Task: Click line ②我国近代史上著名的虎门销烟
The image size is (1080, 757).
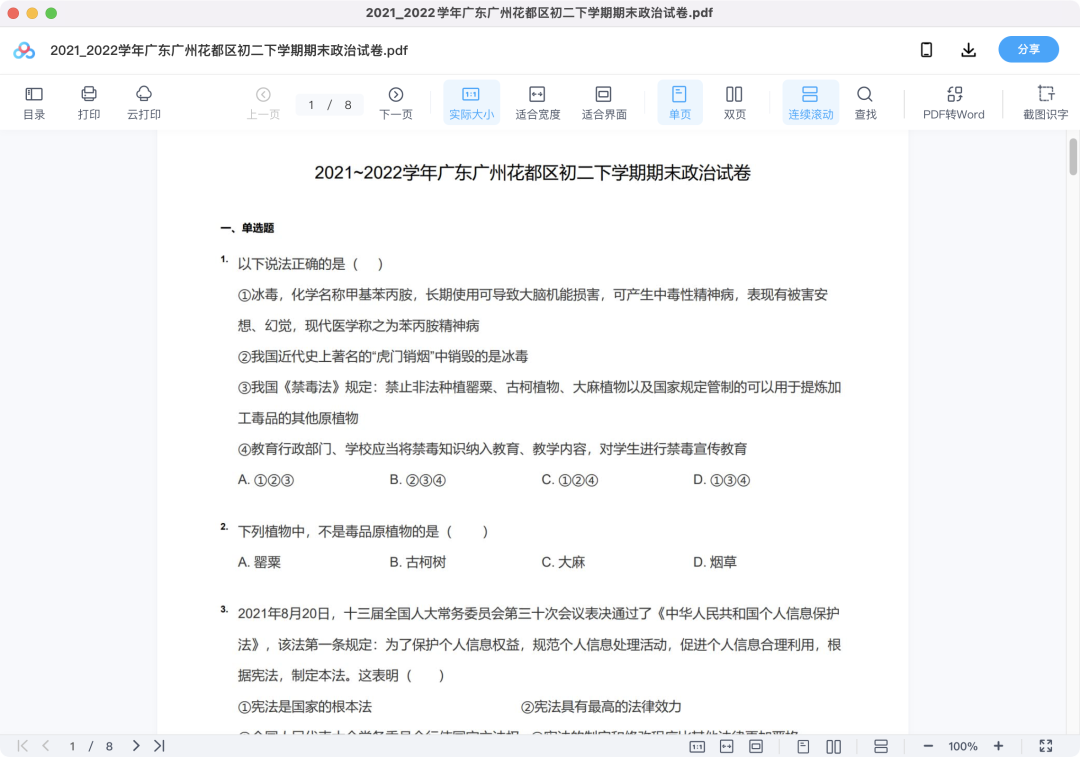Action: click(383, 356)
